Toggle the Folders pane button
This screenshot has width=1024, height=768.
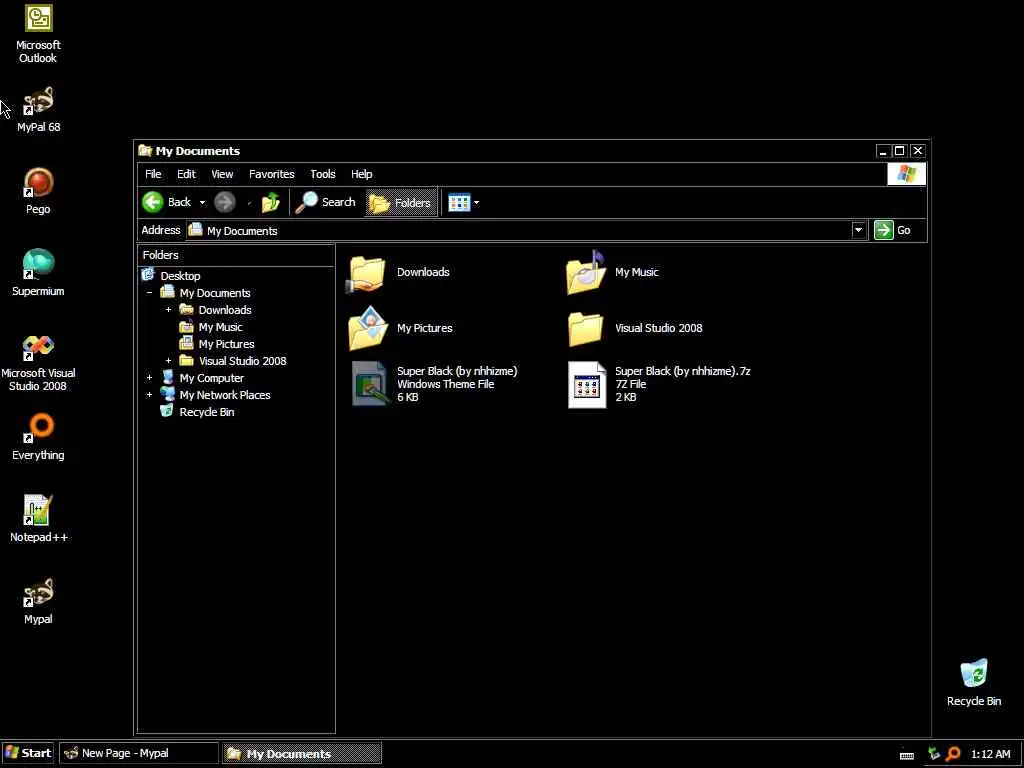point(400,202)
